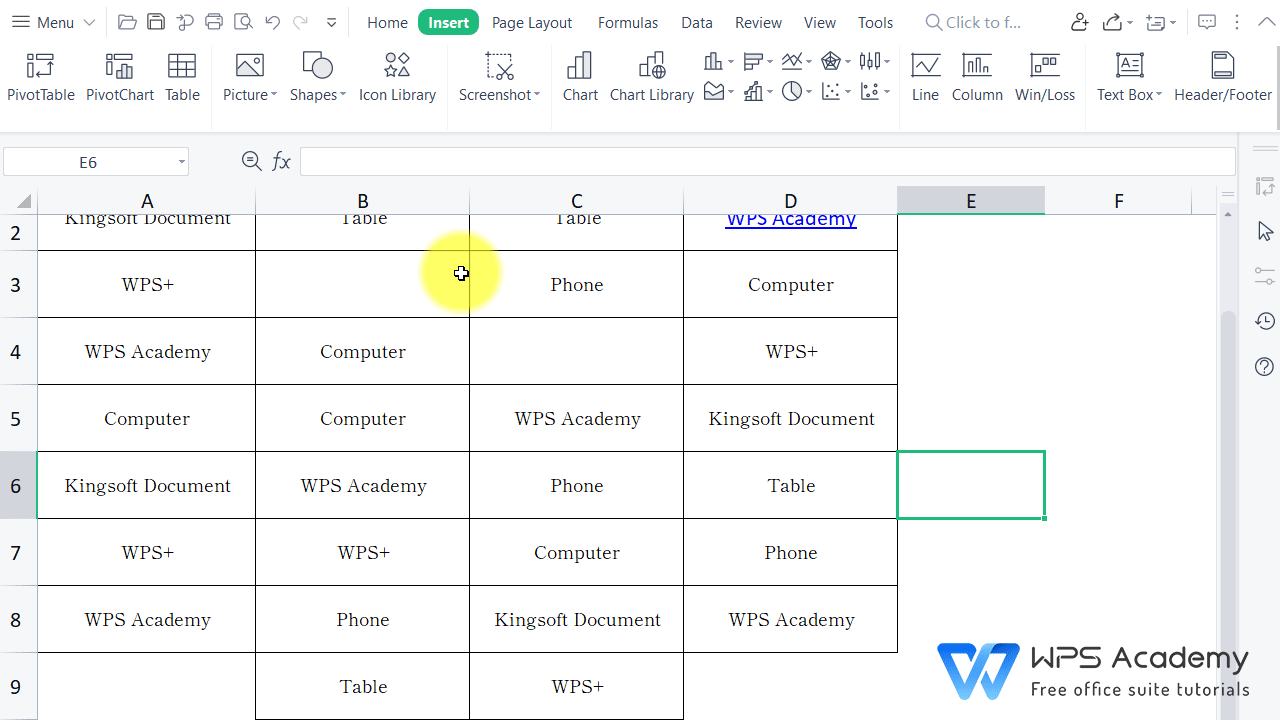This screenshot has height=720, width=1280.
Task: Insert a bubble chart
Action: click(x=870, y=92)
